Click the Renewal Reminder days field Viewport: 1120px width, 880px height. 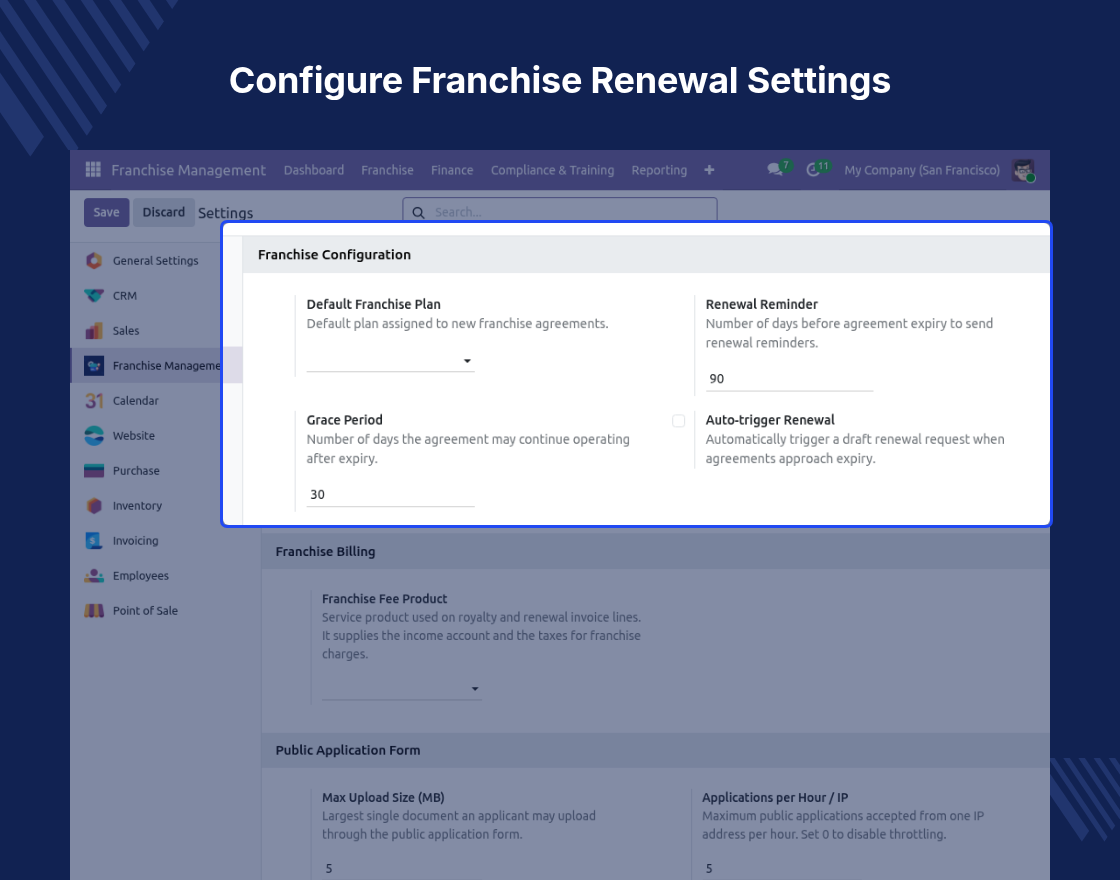(789, 379)
